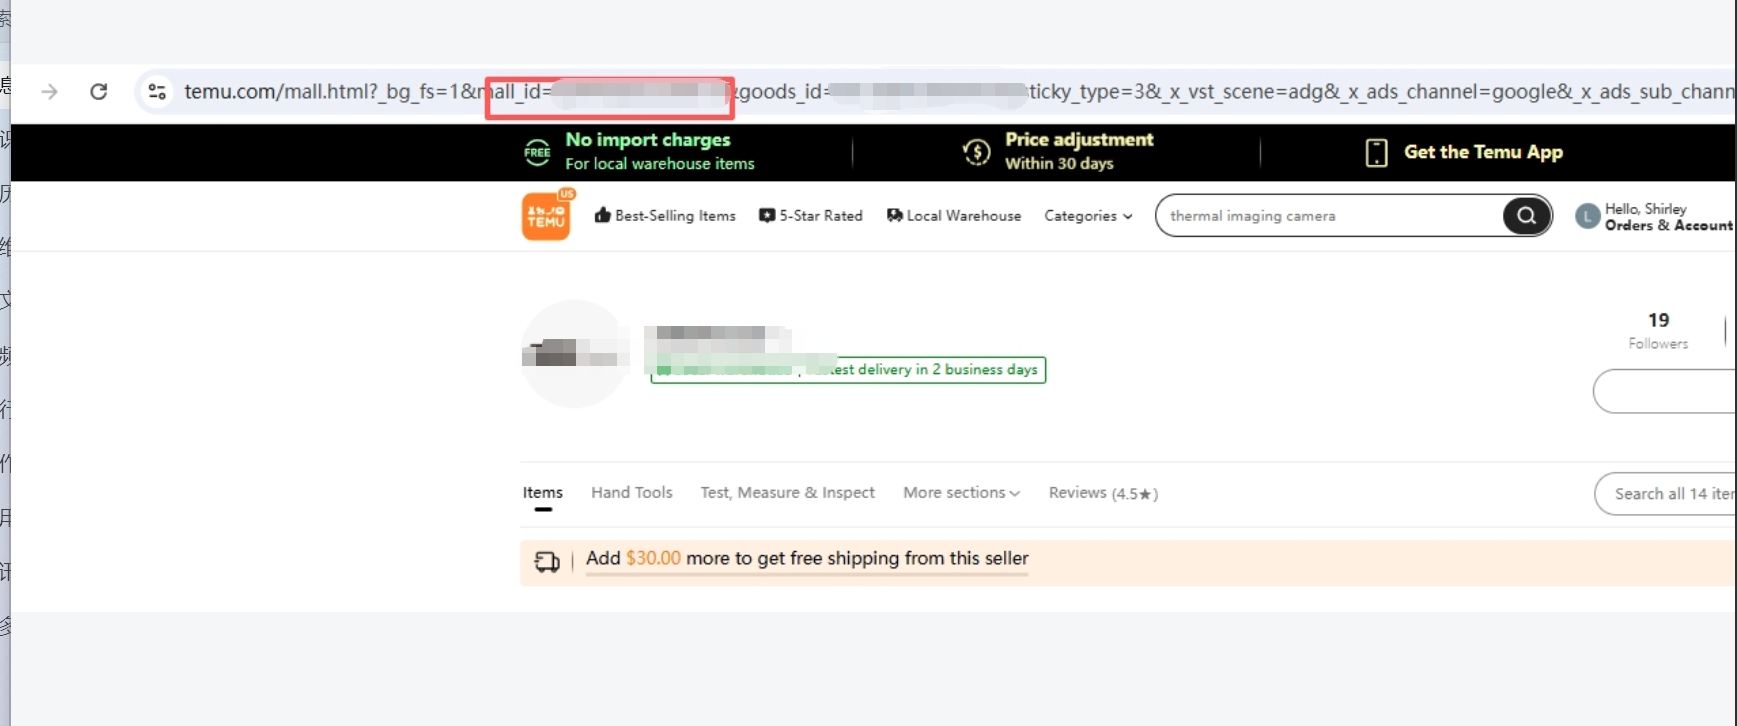The width and height of the screenshot is (1737, 726).
Task: Click the search magnifier button
Action: [x=1526, y=216]
